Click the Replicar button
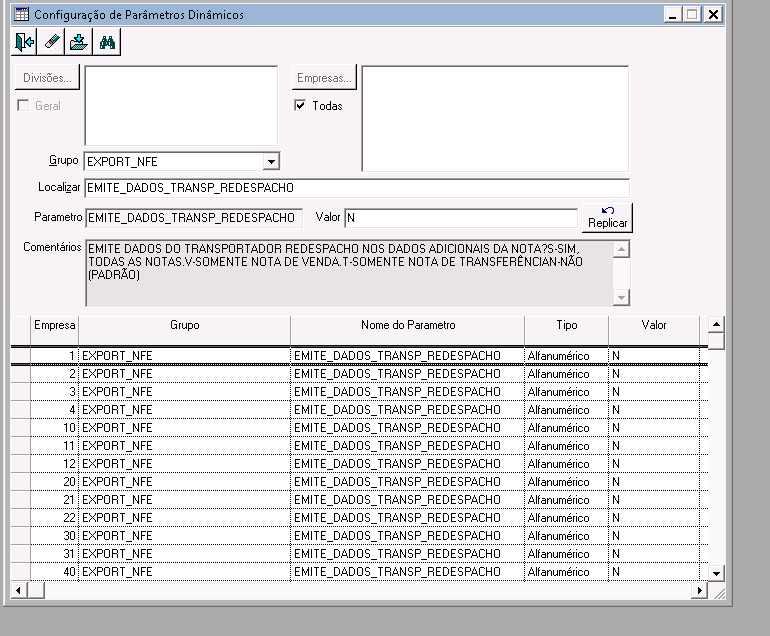The image size is (770, 636). (607, 218)
